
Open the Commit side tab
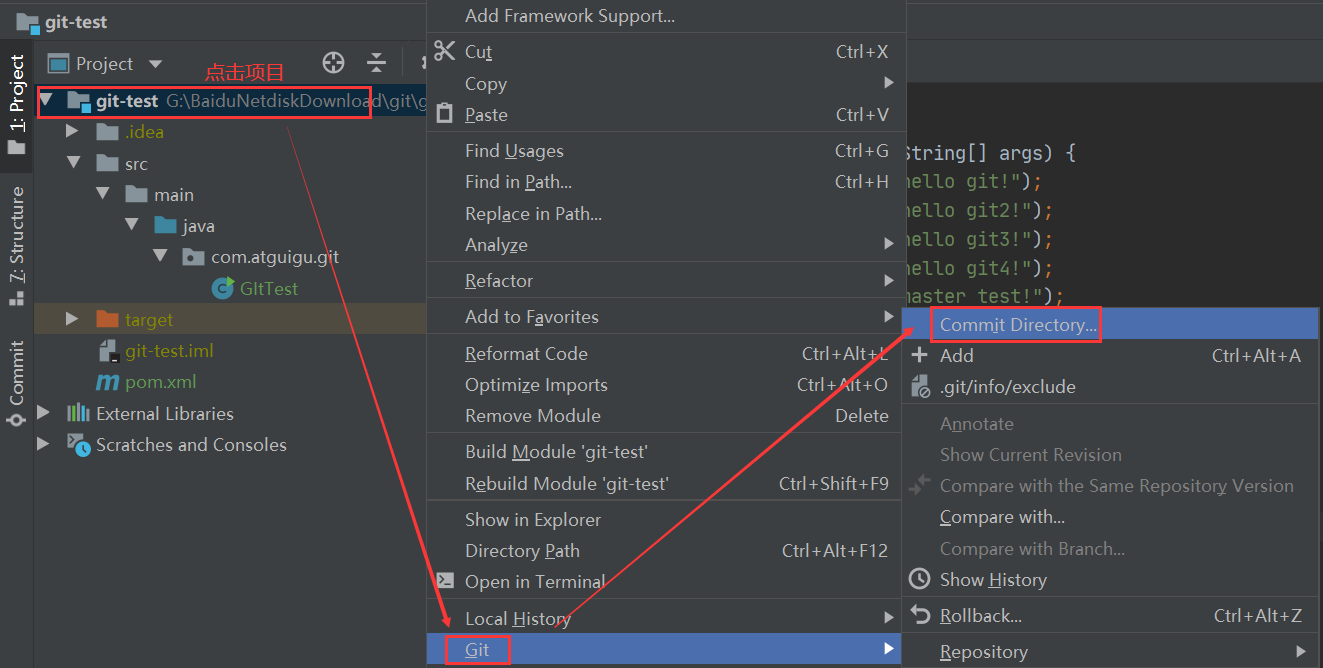17,384
